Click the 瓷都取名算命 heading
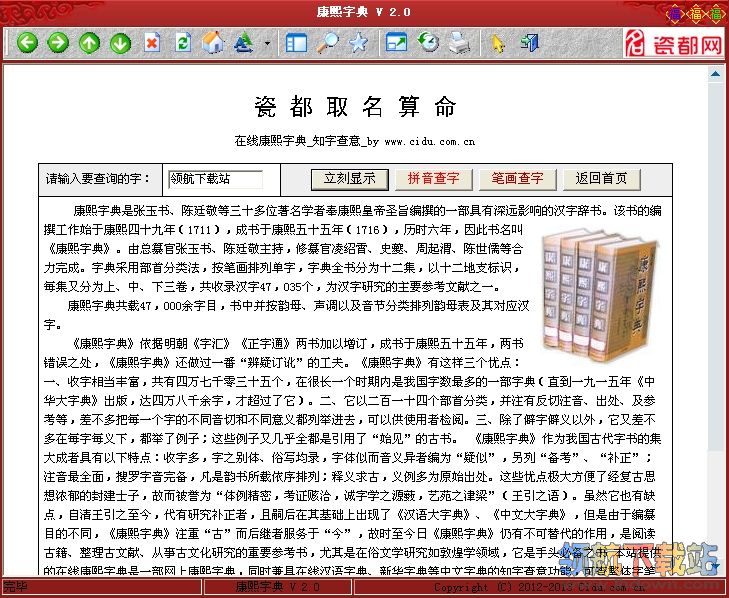729x598 pixels. [355, 107]
